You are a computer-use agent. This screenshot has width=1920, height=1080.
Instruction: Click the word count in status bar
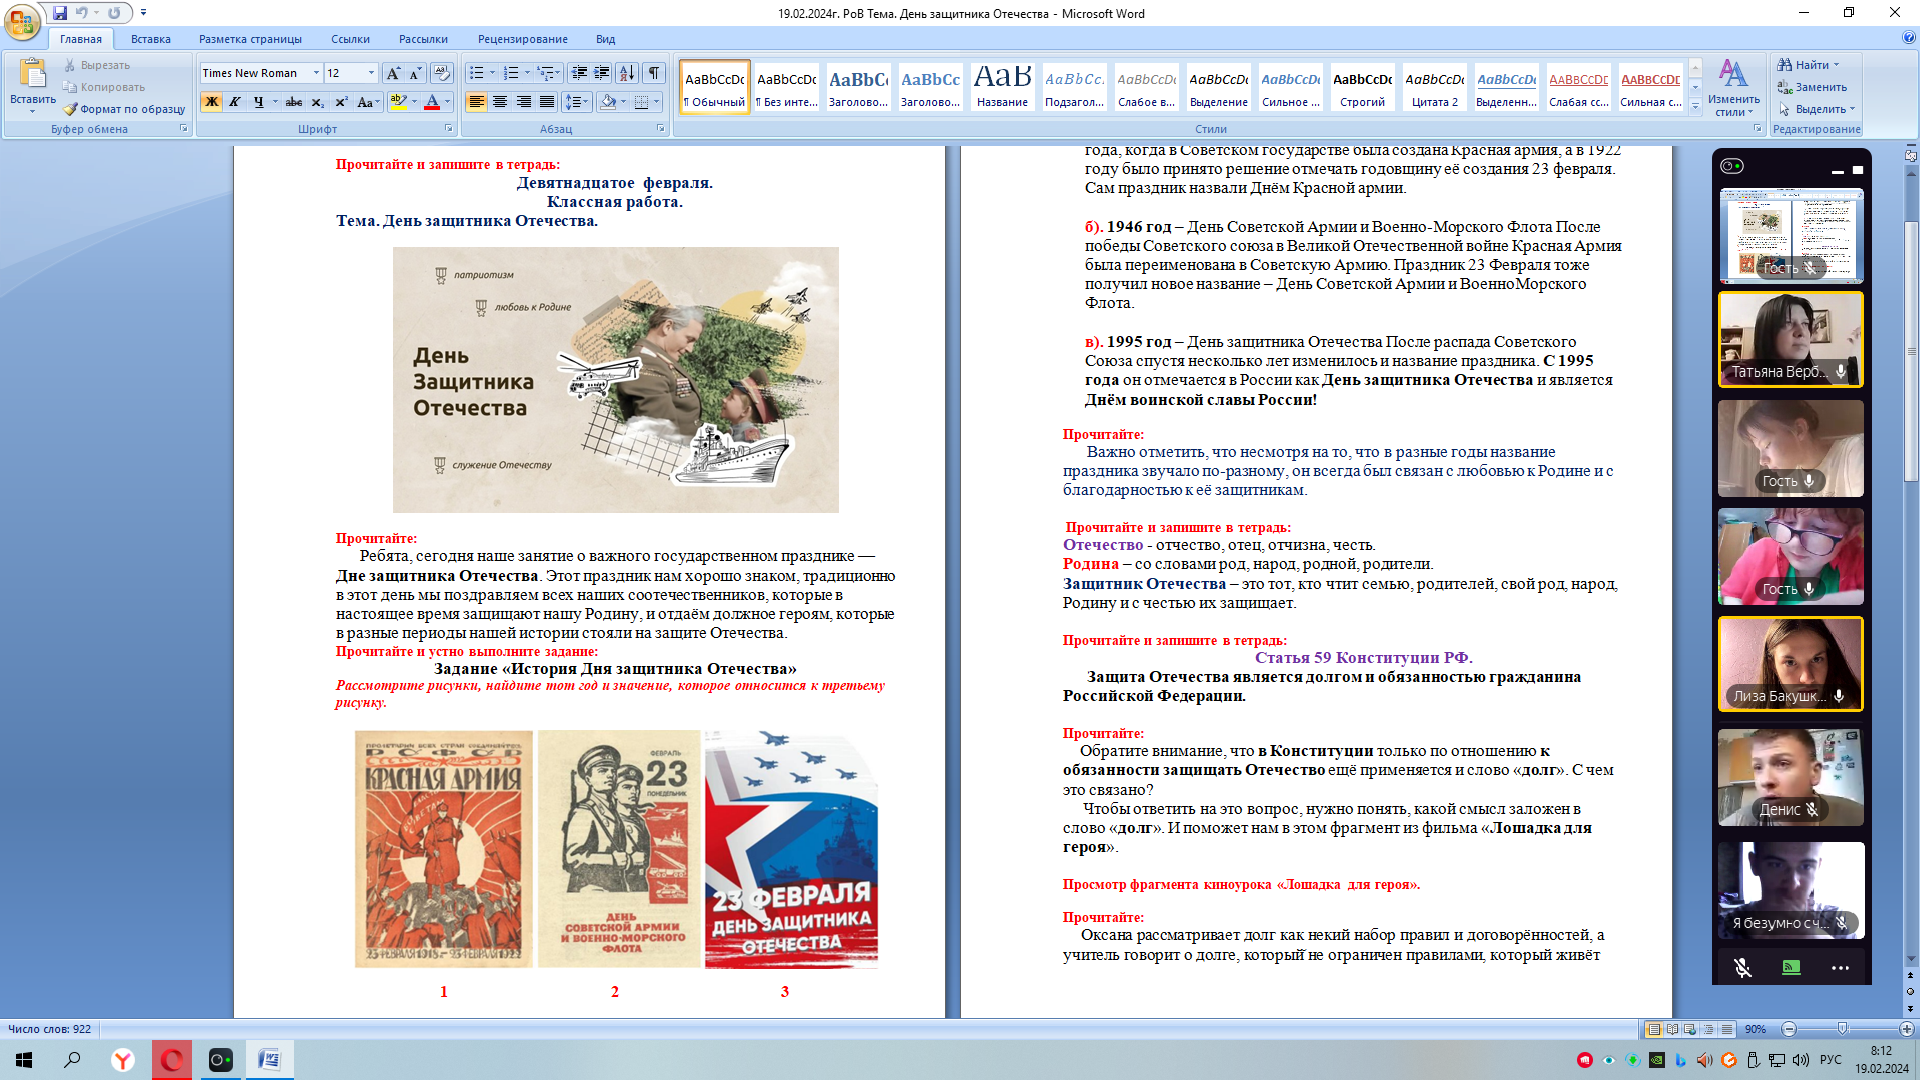click(49, 1029)
